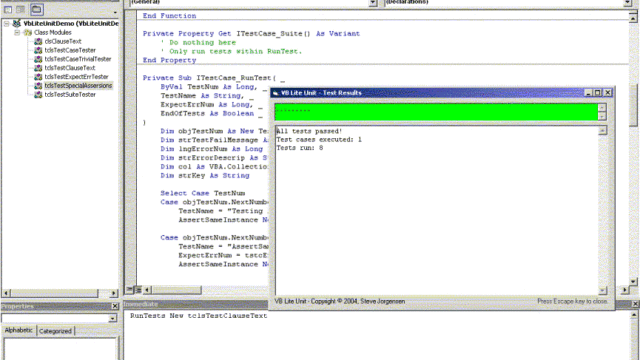Click the 'Press Escape key to close' hint
640x360 pixels.
(572, 301)
